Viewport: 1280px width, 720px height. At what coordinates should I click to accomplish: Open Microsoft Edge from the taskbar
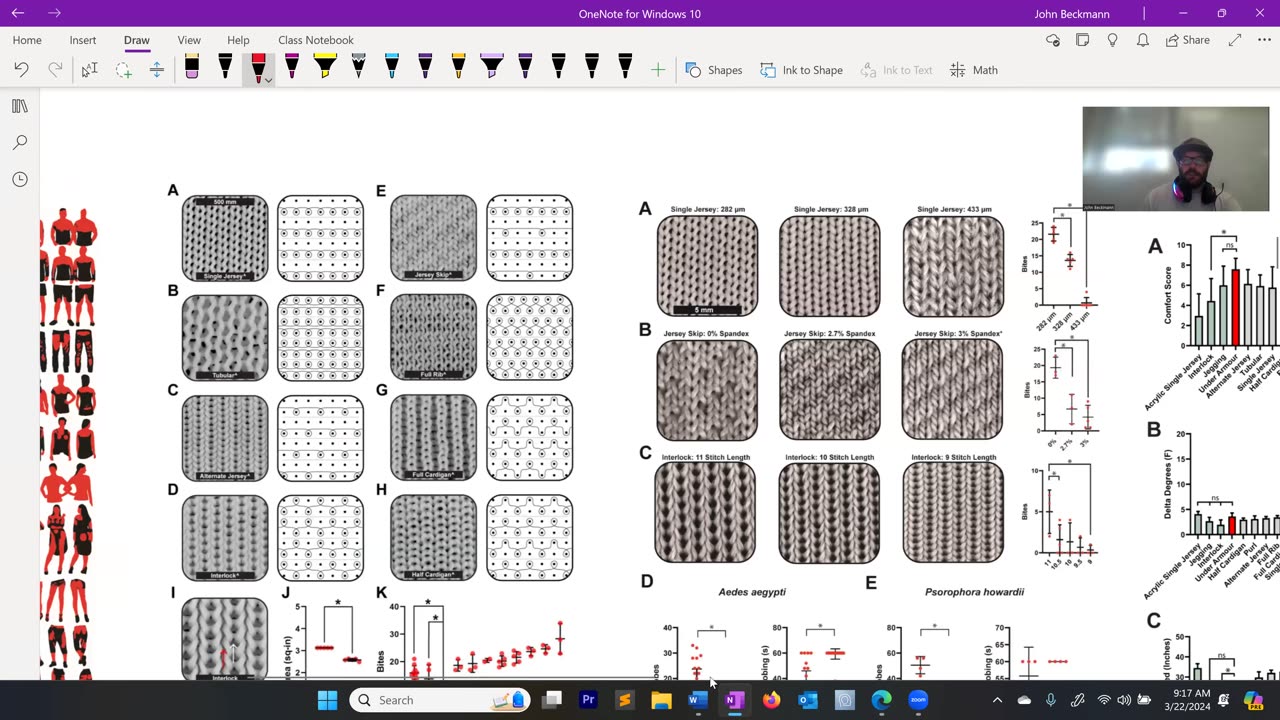[x=881, y=700]
